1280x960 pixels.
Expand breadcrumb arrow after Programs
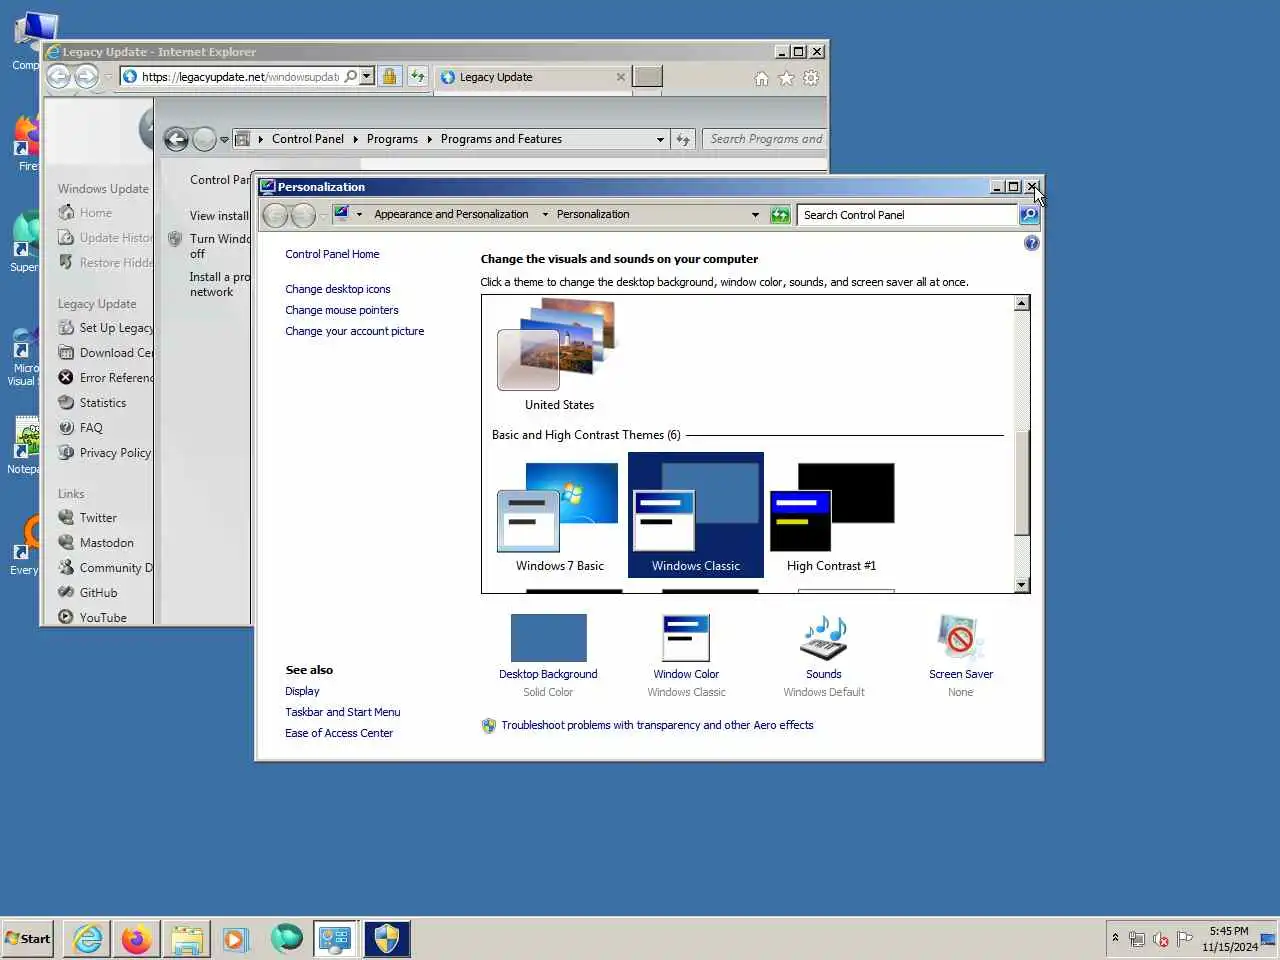tap(430, 140)
